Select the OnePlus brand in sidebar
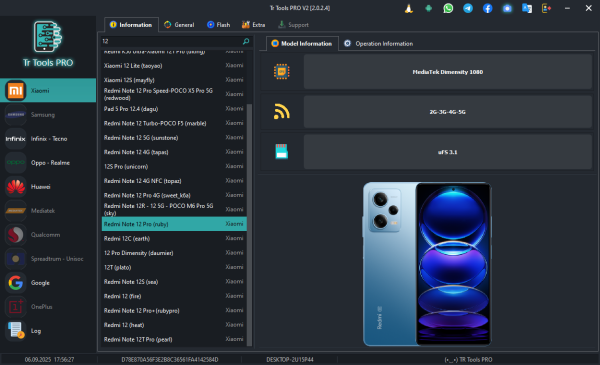Viewport: 600px width, 365px height. pos(48,306)
